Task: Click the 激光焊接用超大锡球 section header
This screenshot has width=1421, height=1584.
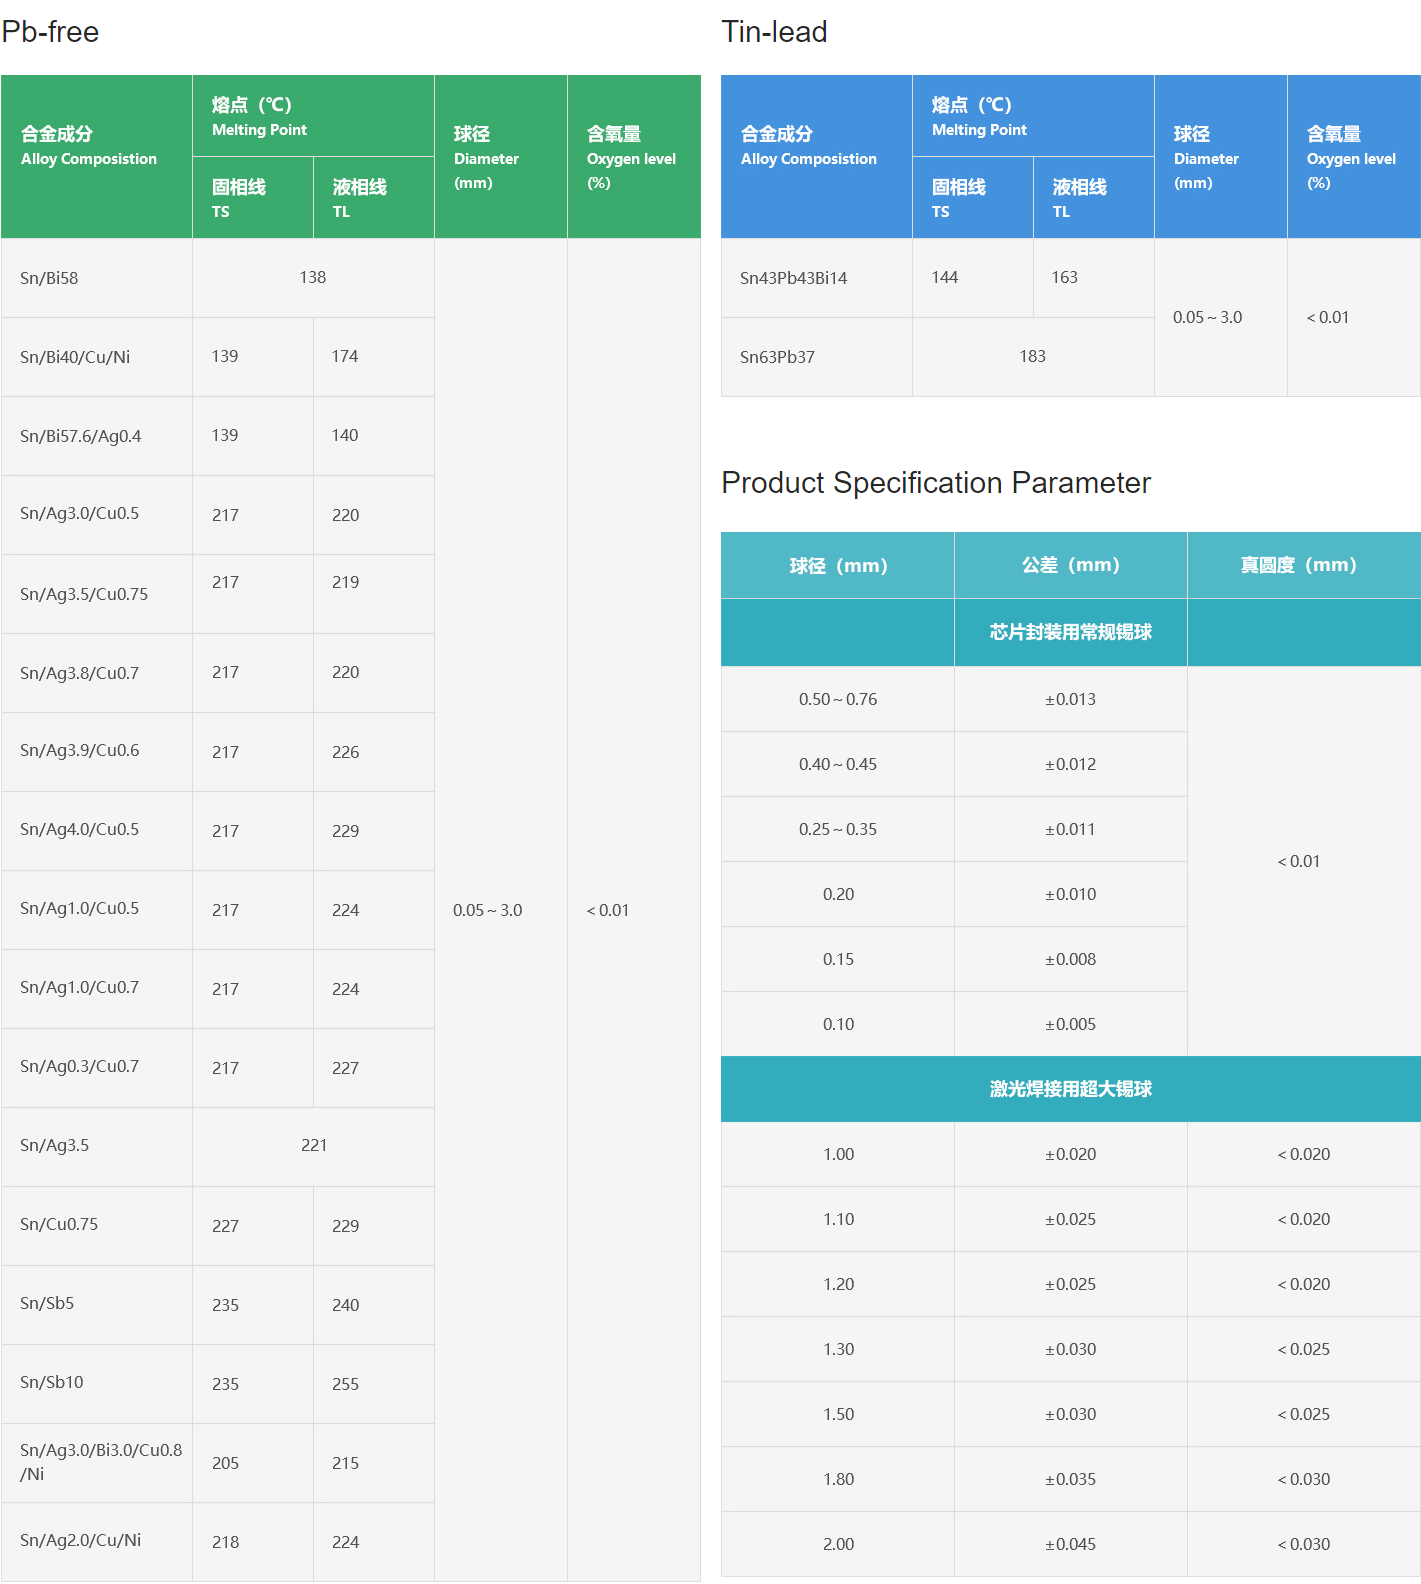Action: tap(1070, 1089)
